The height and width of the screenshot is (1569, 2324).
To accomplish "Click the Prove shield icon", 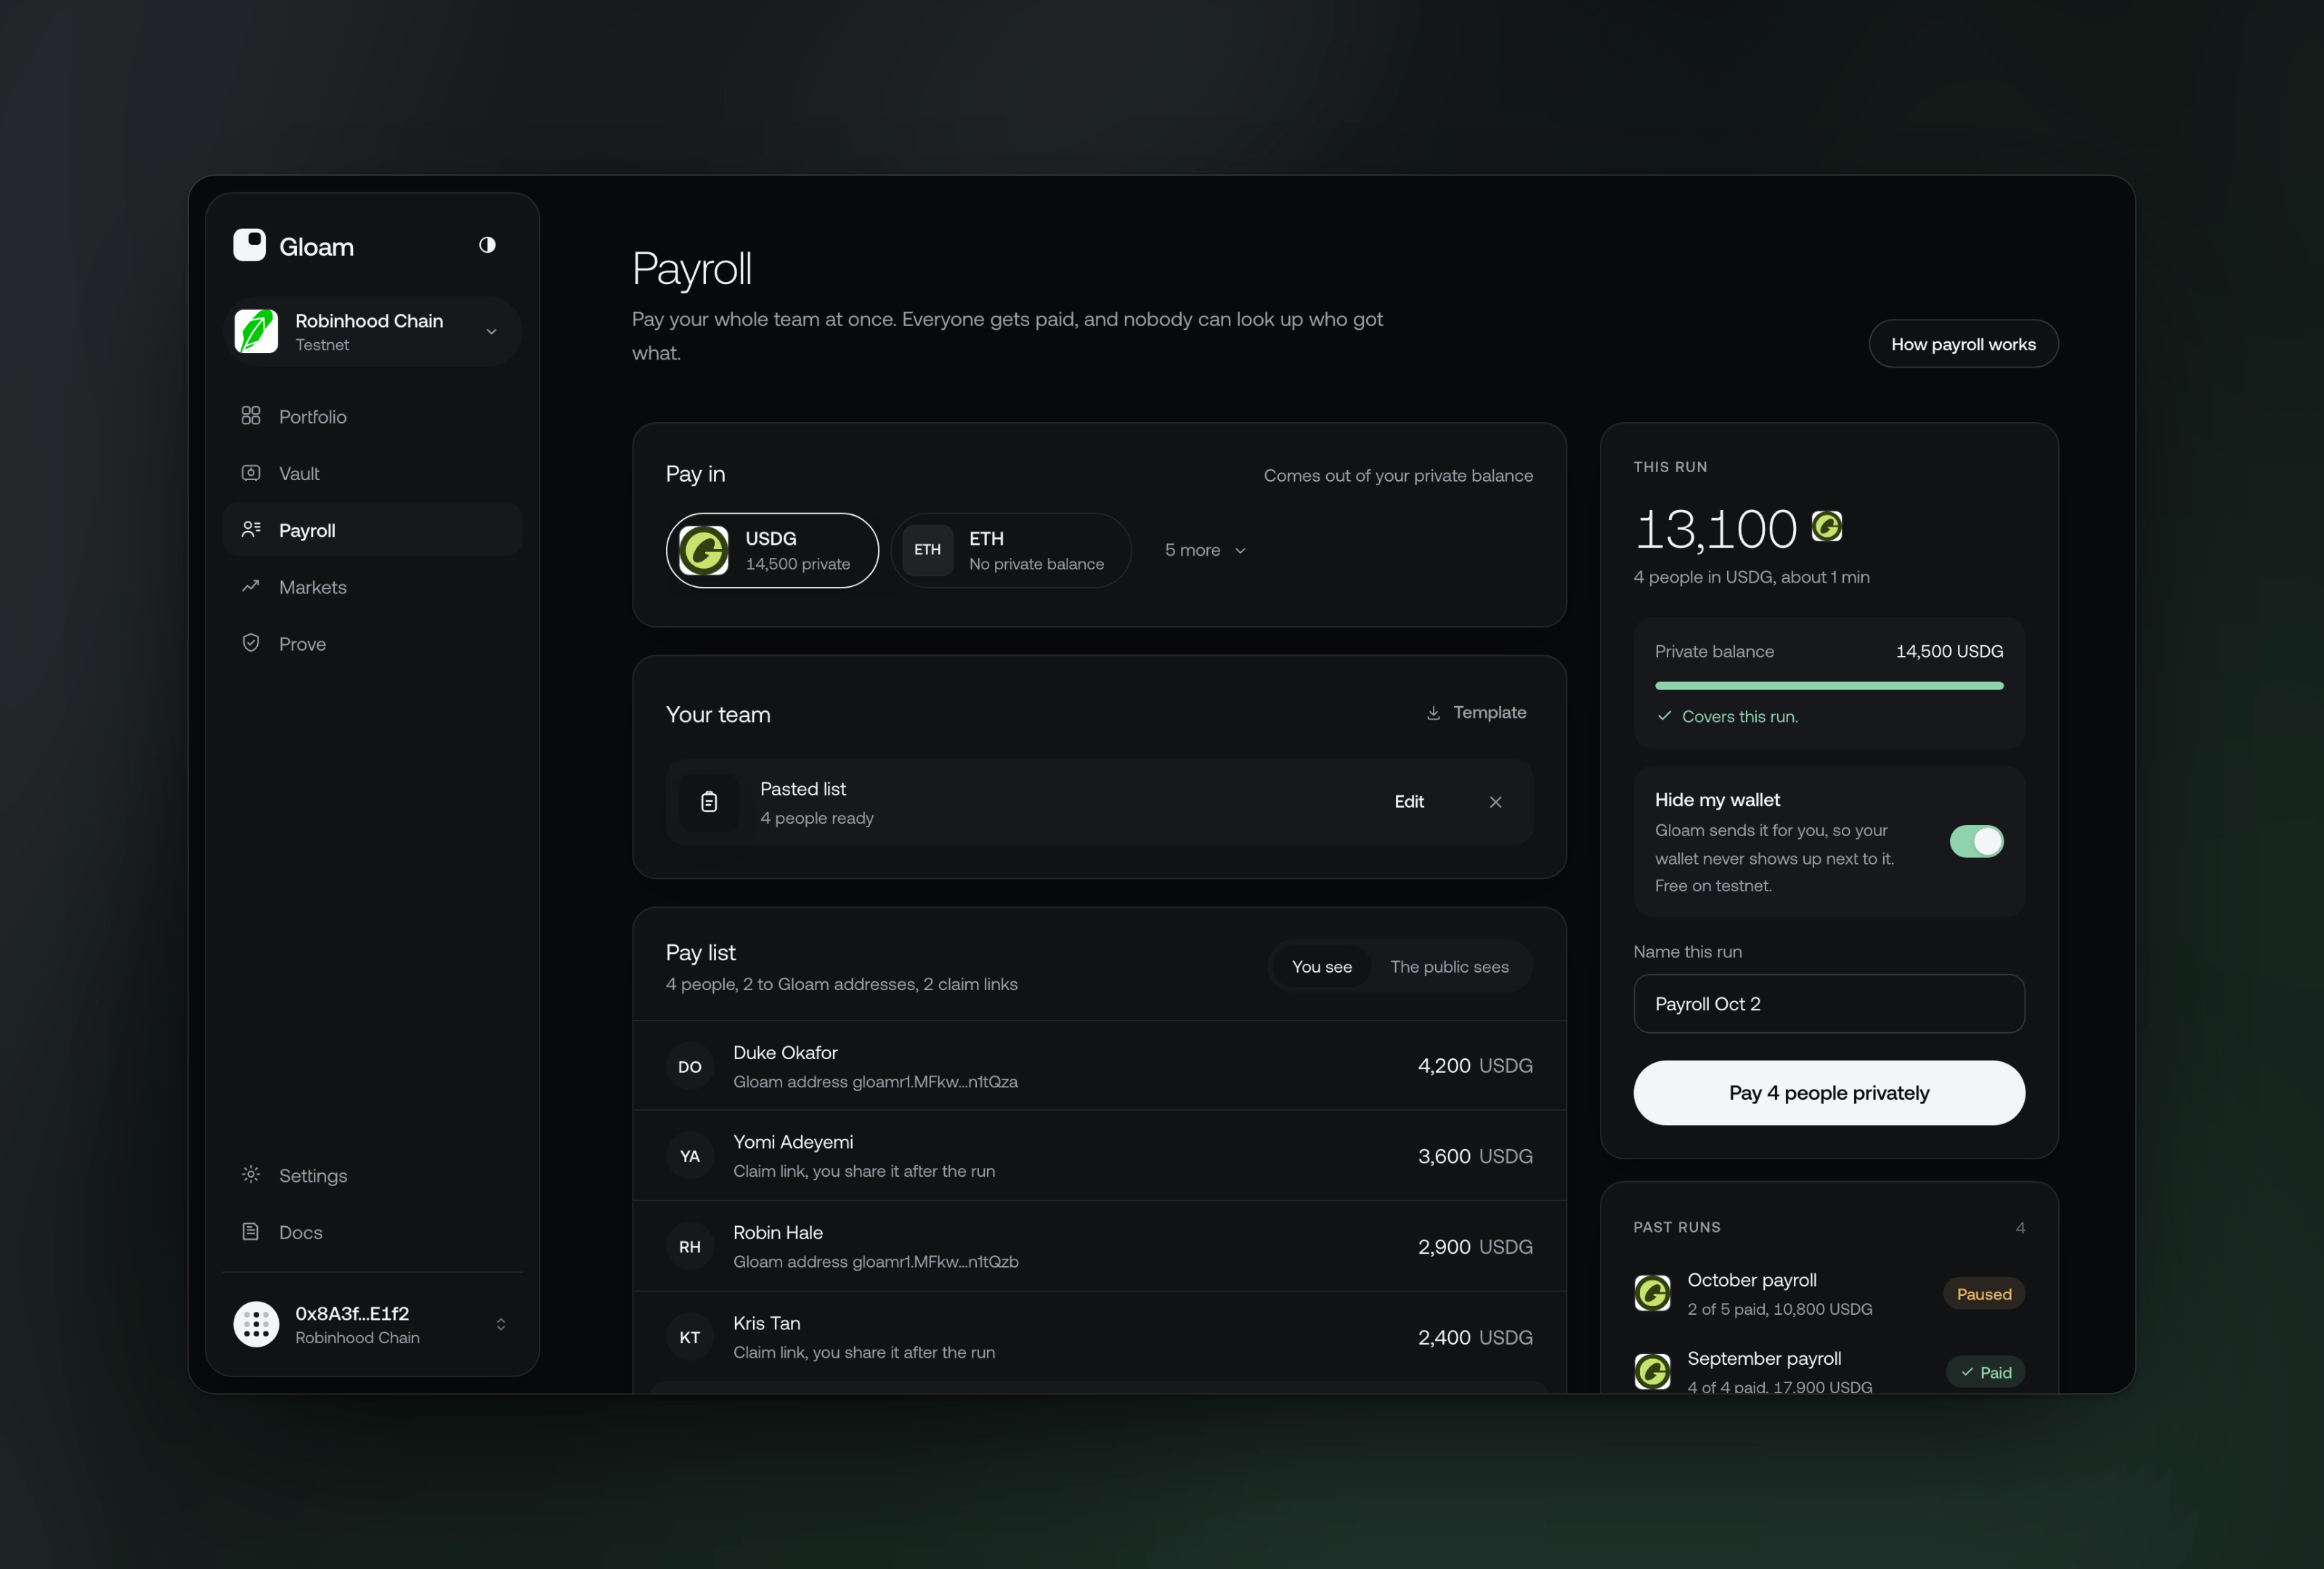I will [251, 643].
